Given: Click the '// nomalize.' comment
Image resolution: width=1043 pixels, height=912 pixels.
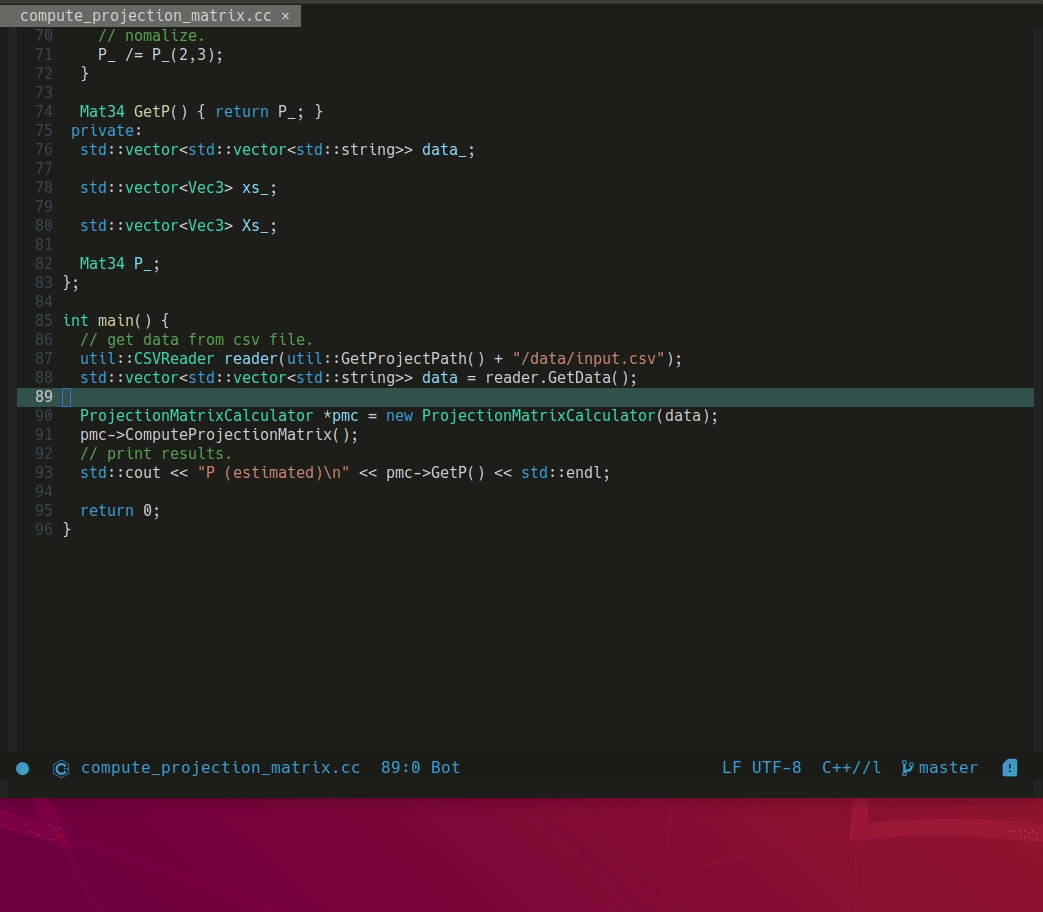Looking at the screenshot, I should tap(152, 36).
